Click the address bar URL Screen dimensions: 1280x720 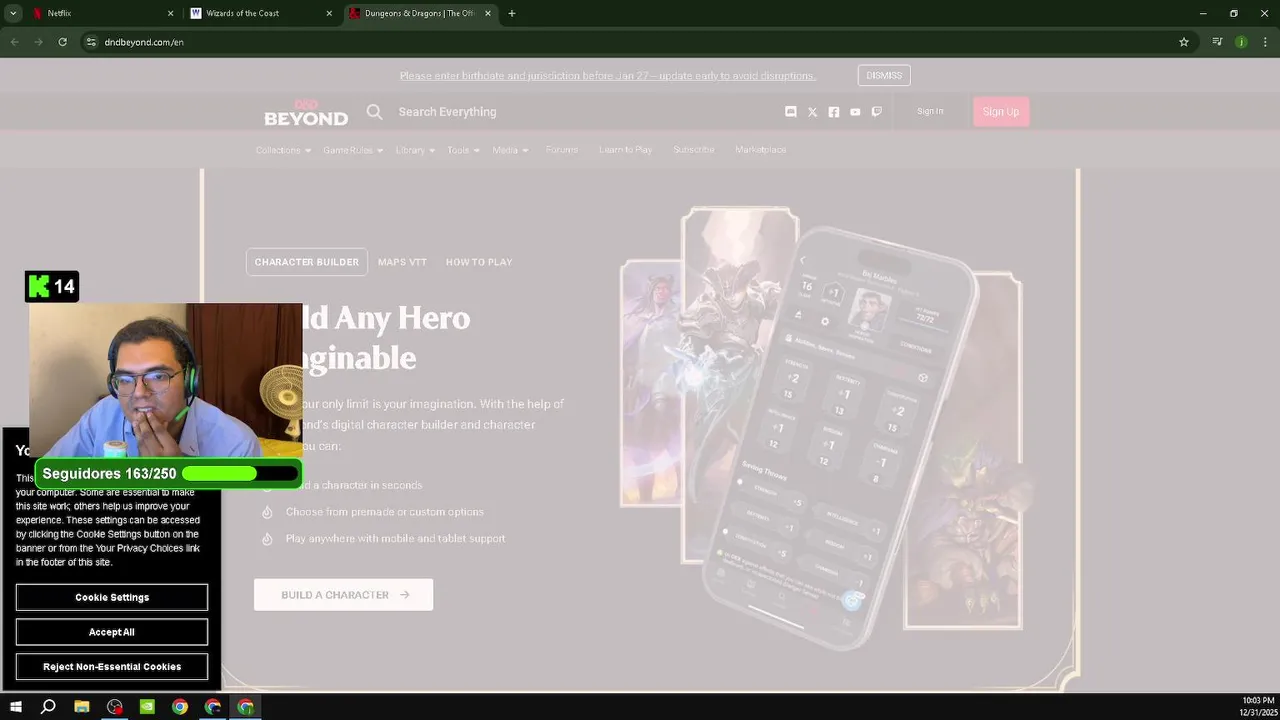pyautogui.click(x=144, y=42)
